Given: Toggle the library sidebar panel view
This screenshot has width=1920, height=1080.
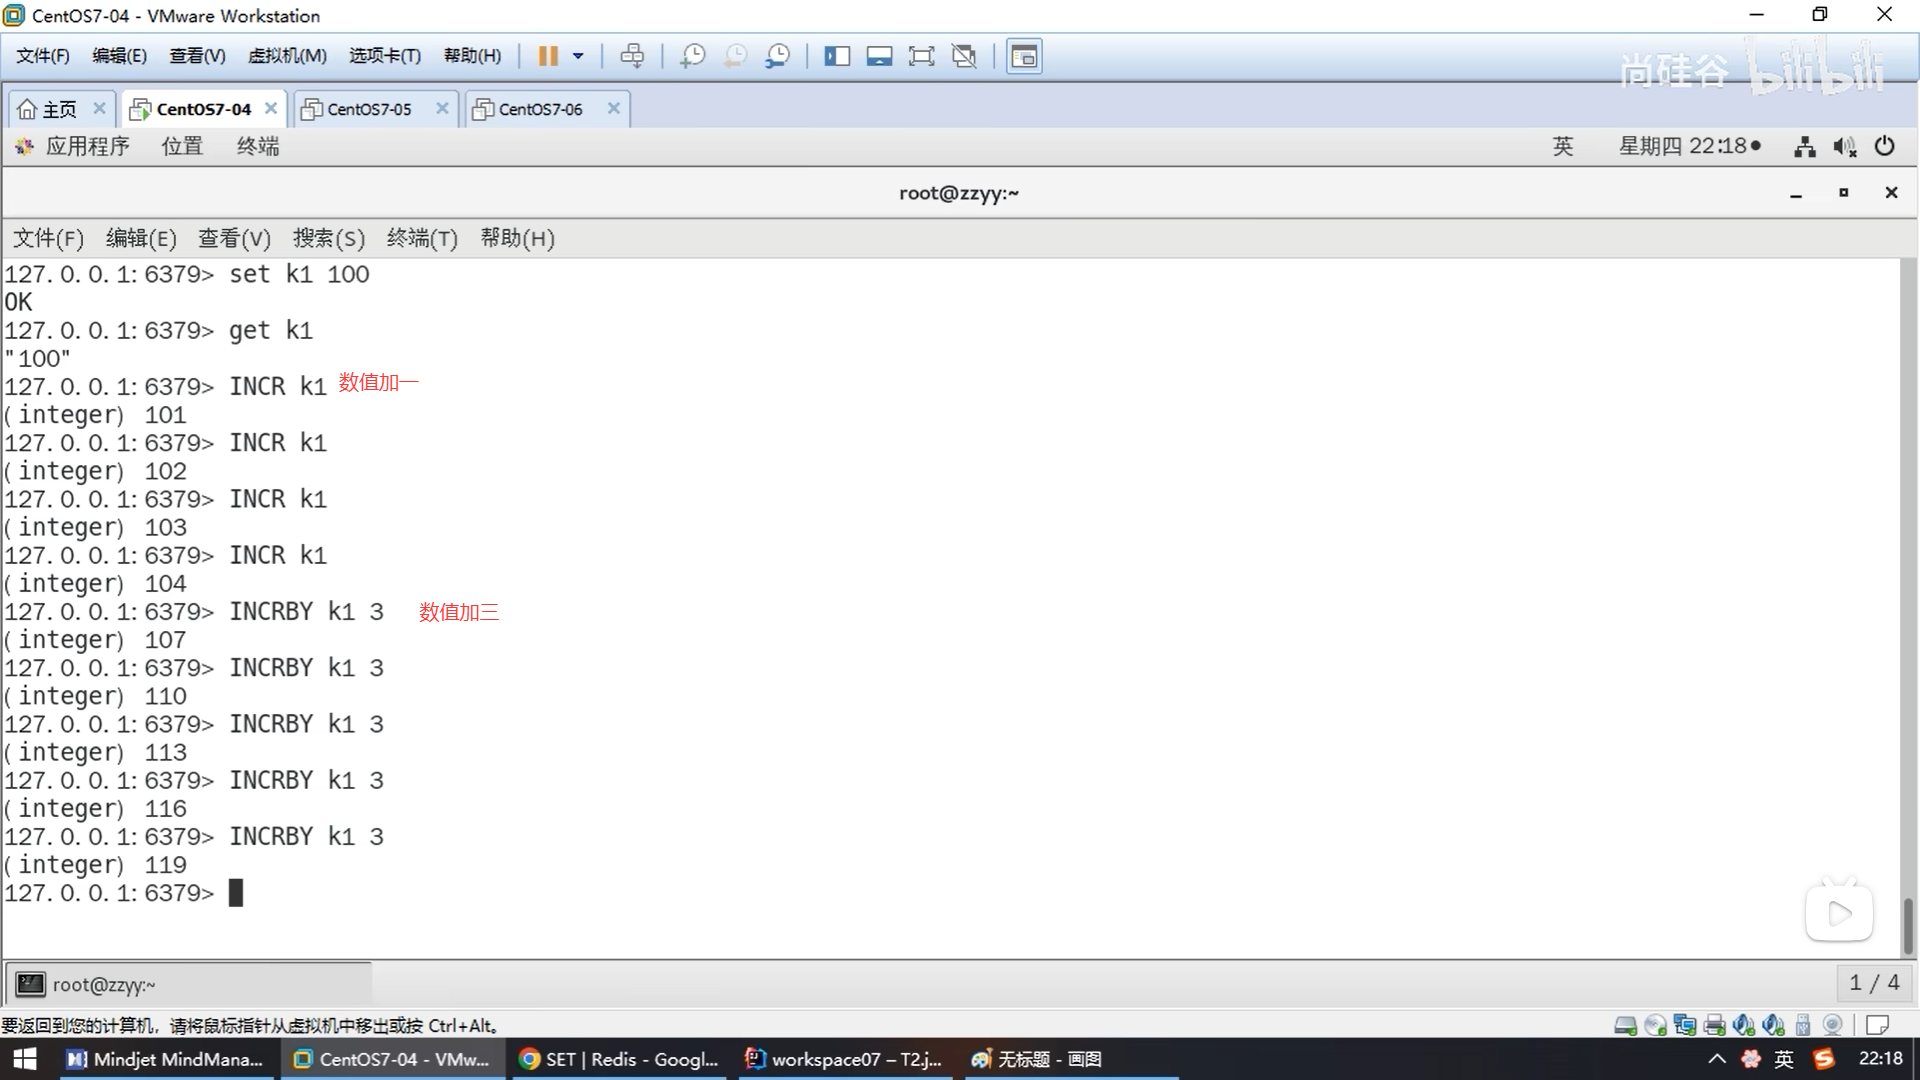Looking at the screenshot, I should coord(837,56).
